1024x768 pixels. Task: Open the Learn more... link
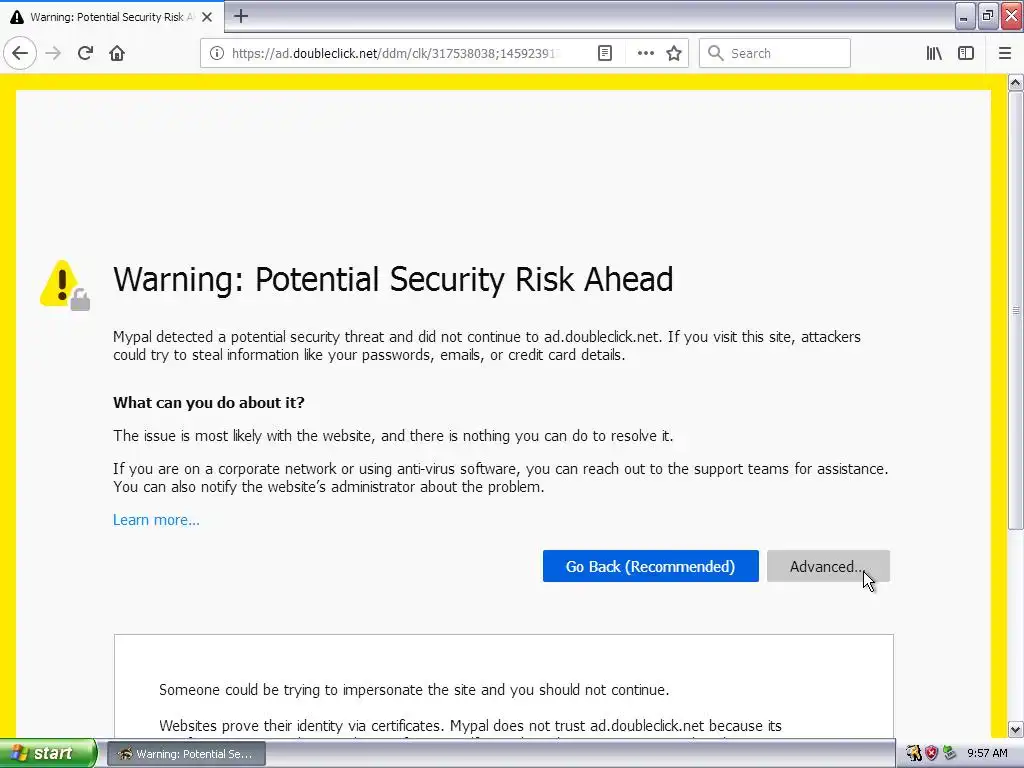156,520
